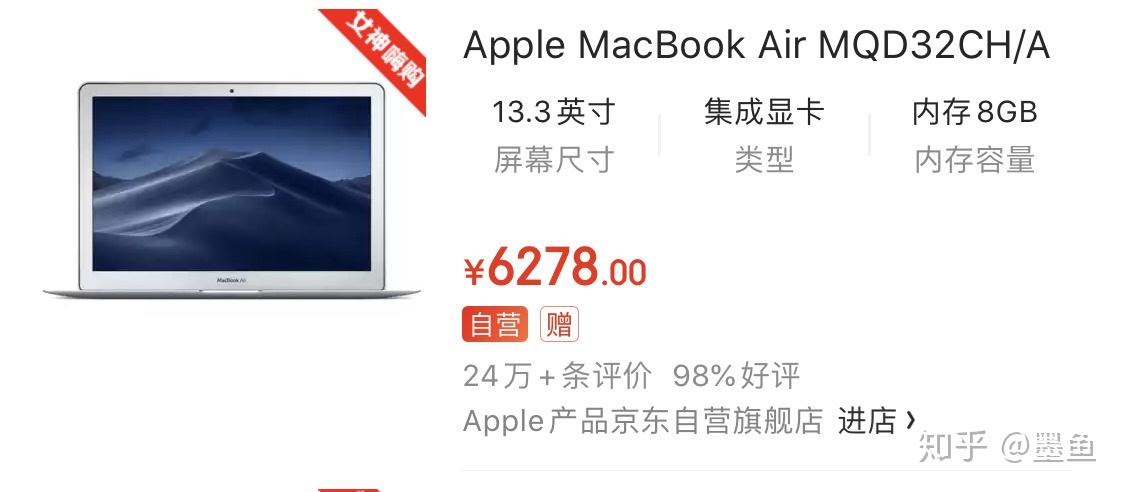Select the 集成显卡 spec value
Screen dimensions: 1125x492
click(x=764, y=113)
